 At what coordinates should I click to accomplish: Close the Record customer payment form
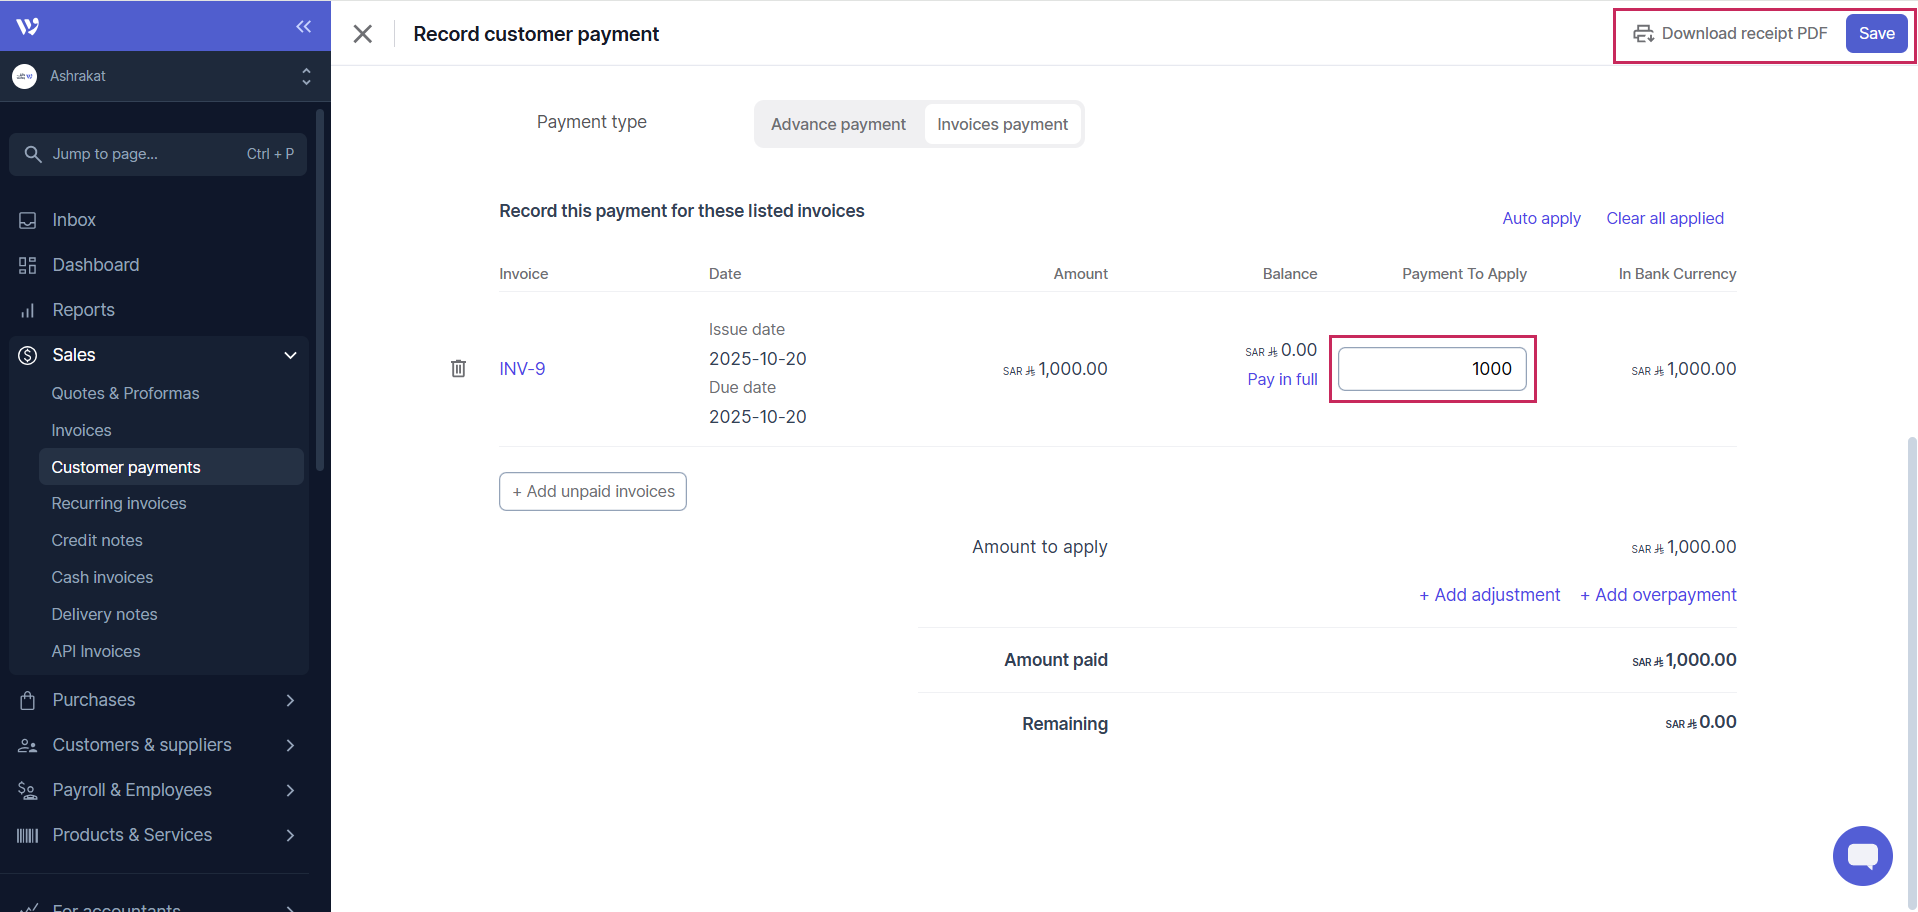point(363,34)
